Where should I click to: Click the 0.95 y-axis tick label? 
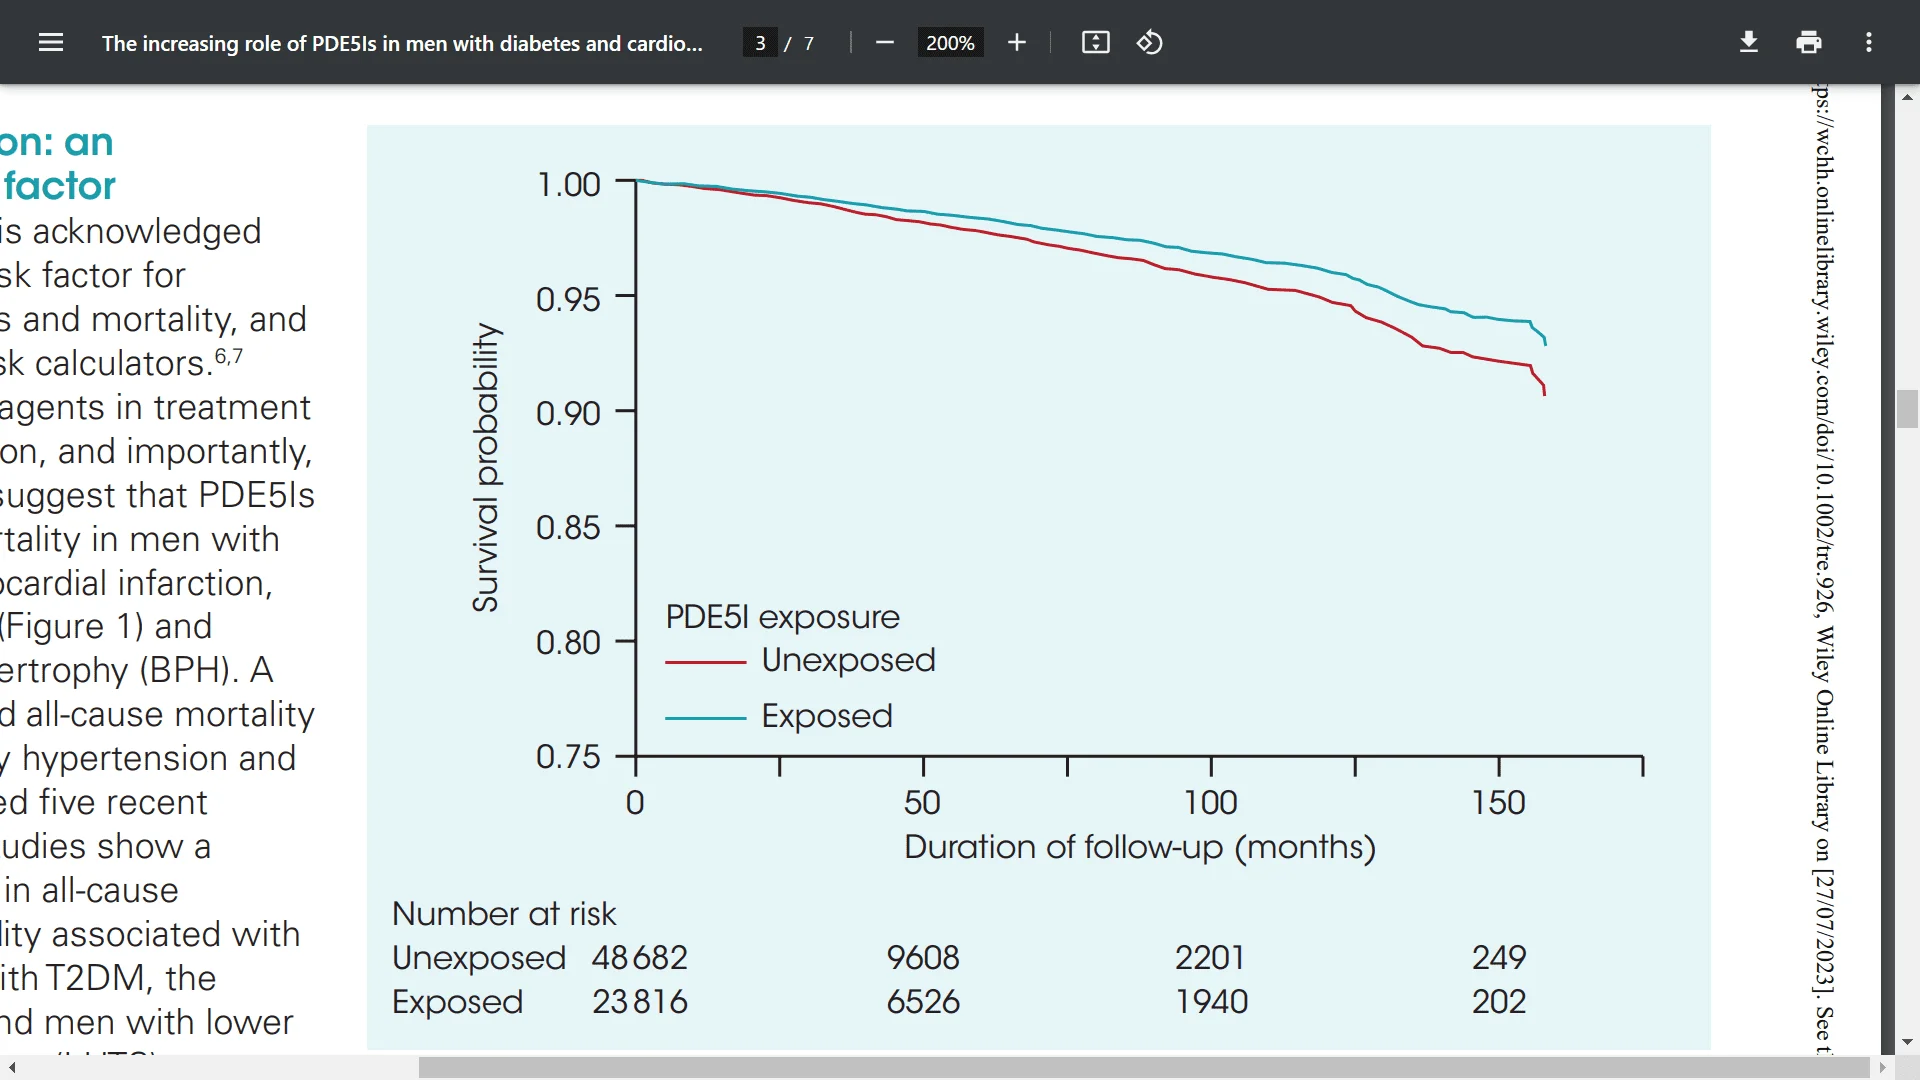click(x=568, y=299)
